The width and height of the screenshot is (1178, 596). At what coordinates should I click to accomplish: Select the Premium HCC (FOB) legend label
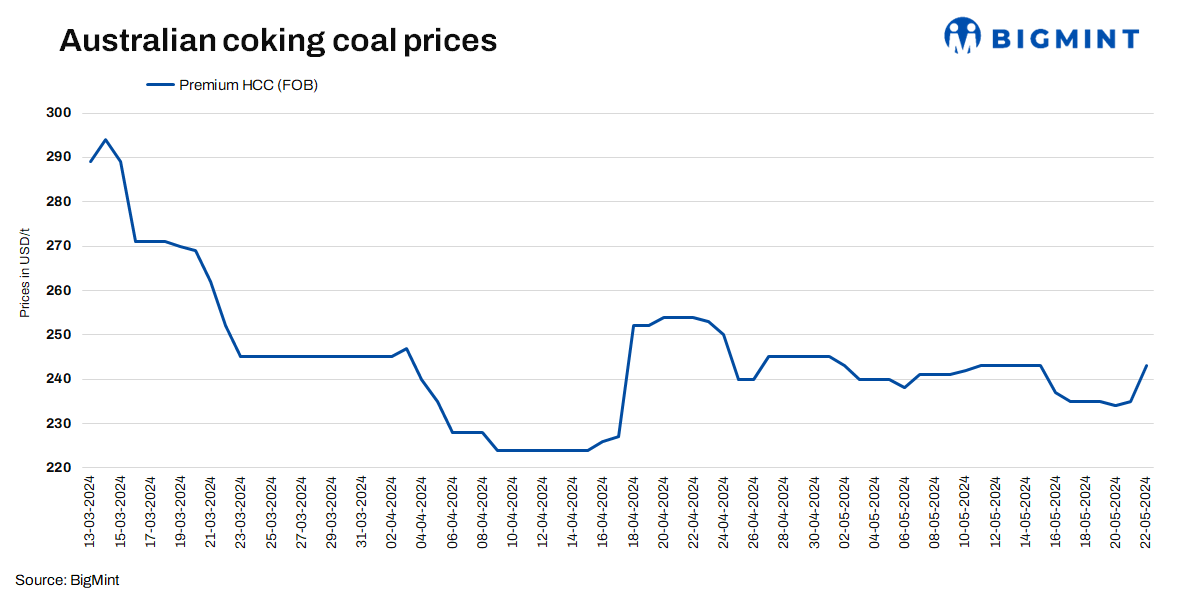[x=248, y=85]
